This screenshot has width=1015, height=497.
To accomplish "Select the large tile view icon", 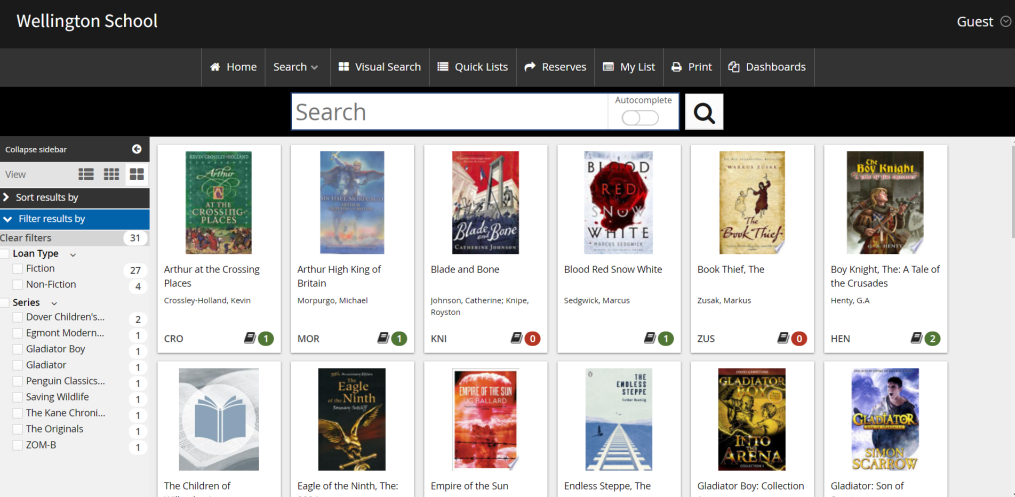I will tap(137, 174).
